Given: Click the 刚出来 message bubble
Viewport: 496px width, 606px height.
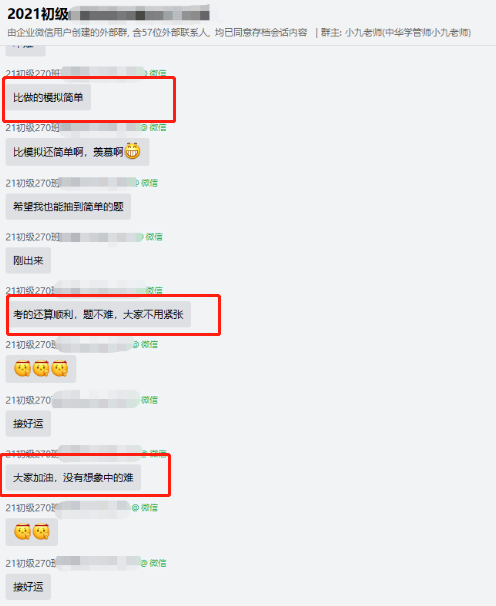Looking at the screenshot, I should click(x=28, y=260).
